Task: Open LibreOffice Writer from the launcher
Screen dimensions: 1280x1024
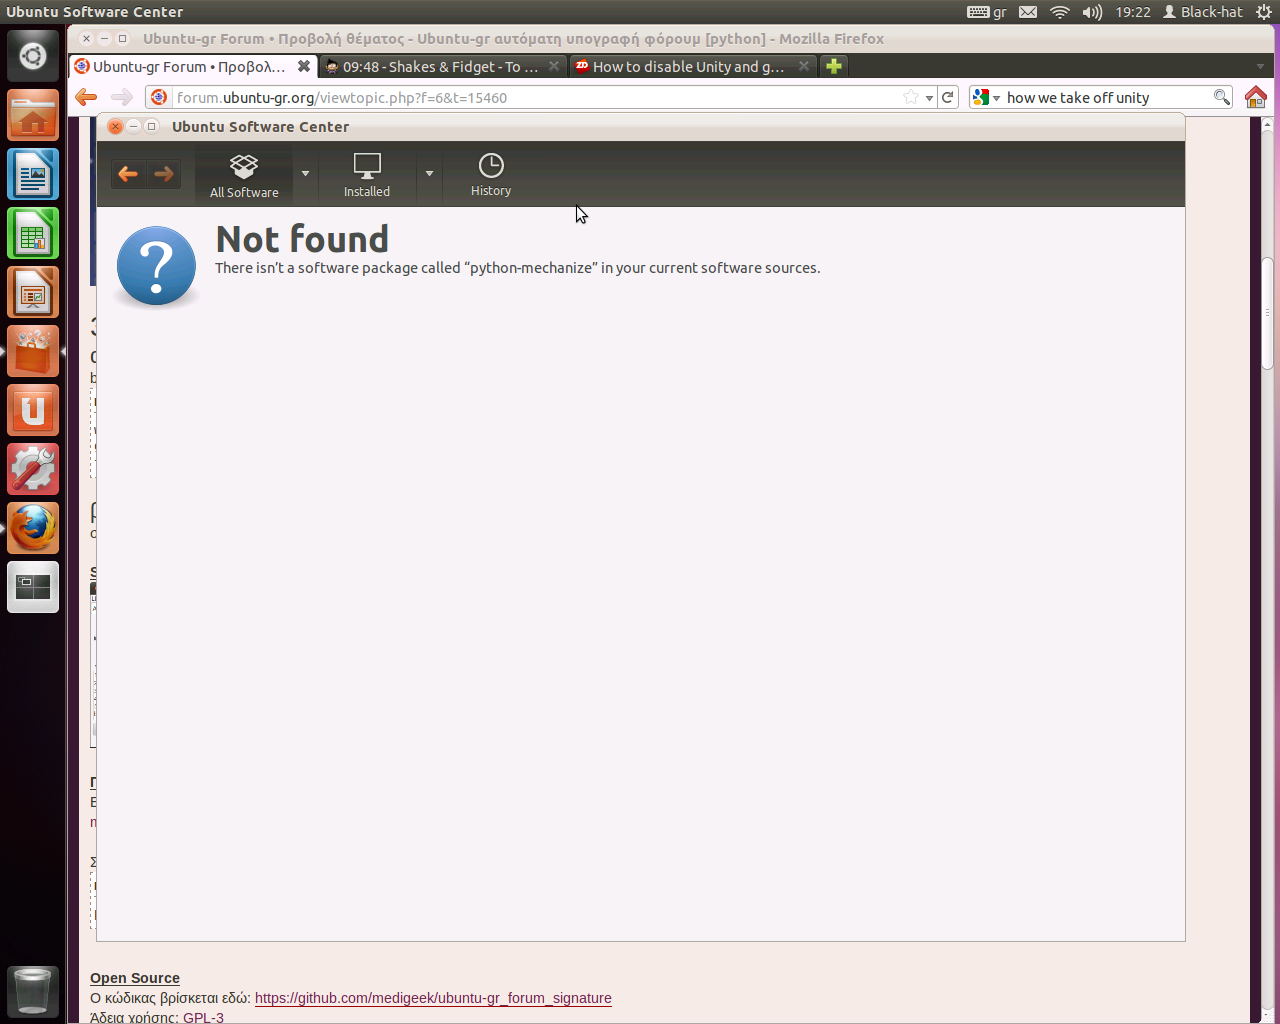Action: (33, 175)
